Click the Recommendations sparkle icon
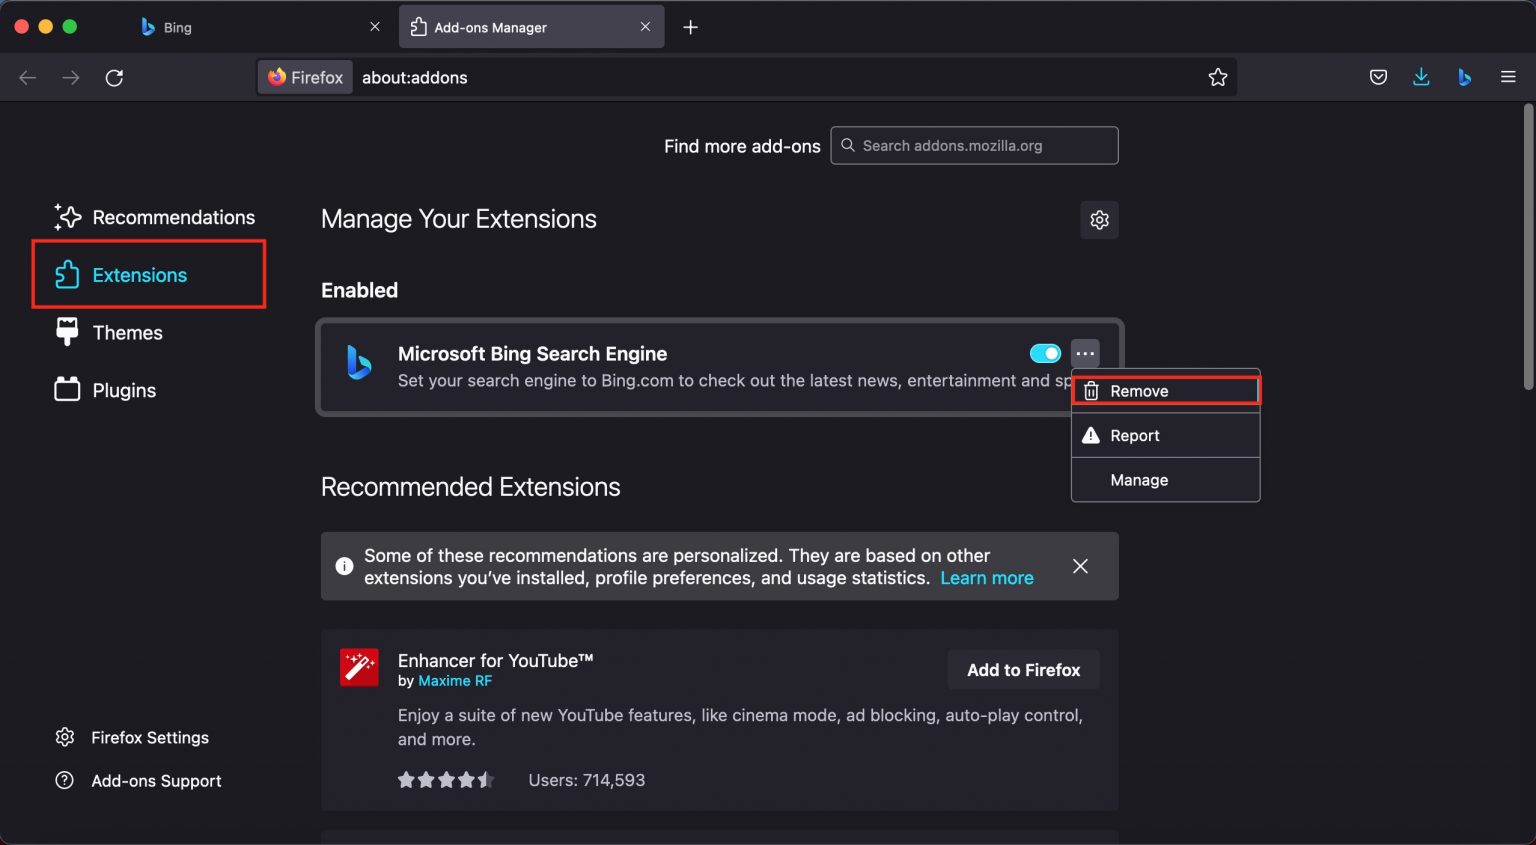Image resolution: width=1536 pixels, height=845 pixels. [66, 216]
